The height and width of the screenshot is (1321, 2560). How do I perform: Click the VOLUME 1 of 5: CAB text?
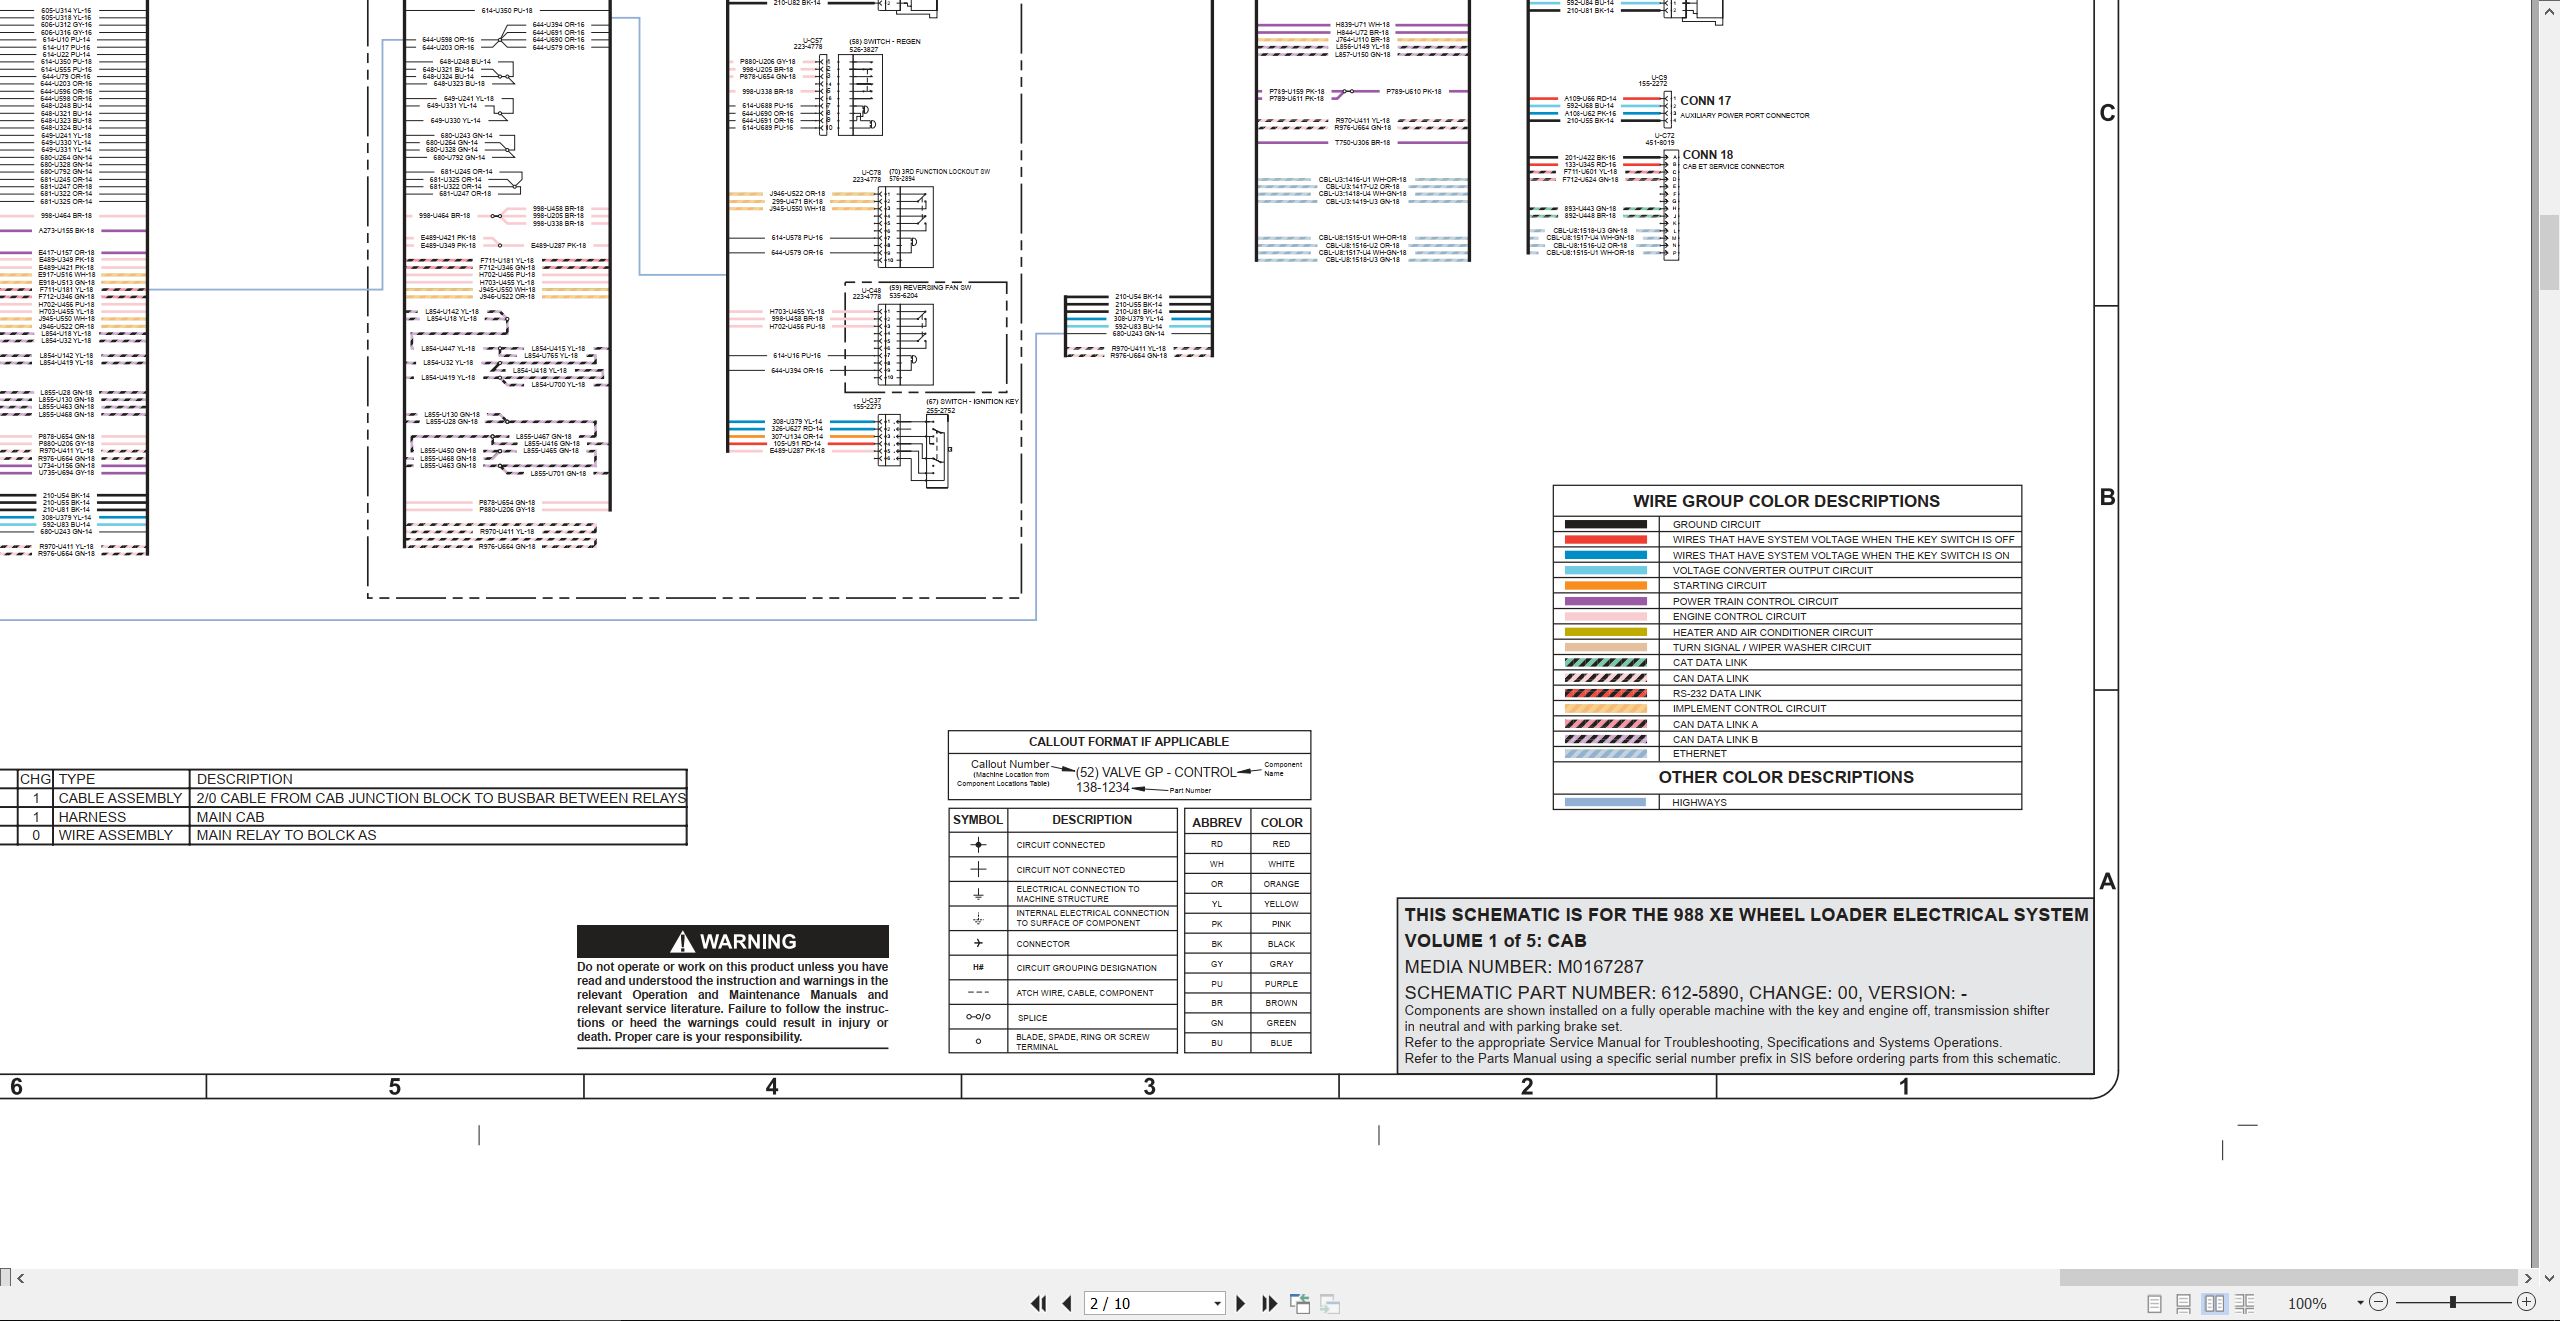[x=1495, y=941]
